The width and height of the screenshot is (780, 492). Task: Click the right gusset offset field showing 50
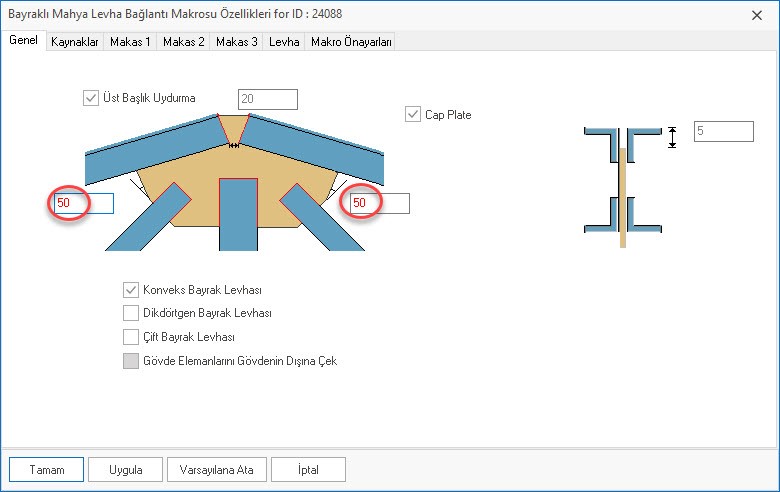(x=380, y=203)
